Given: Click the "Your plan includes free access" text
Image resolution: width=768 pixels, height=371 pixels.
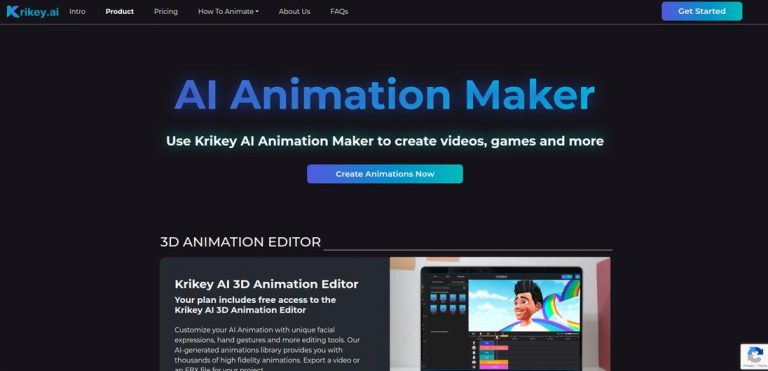Looking at the screenshot, I should pyautogui.click(x=255, y=305).
